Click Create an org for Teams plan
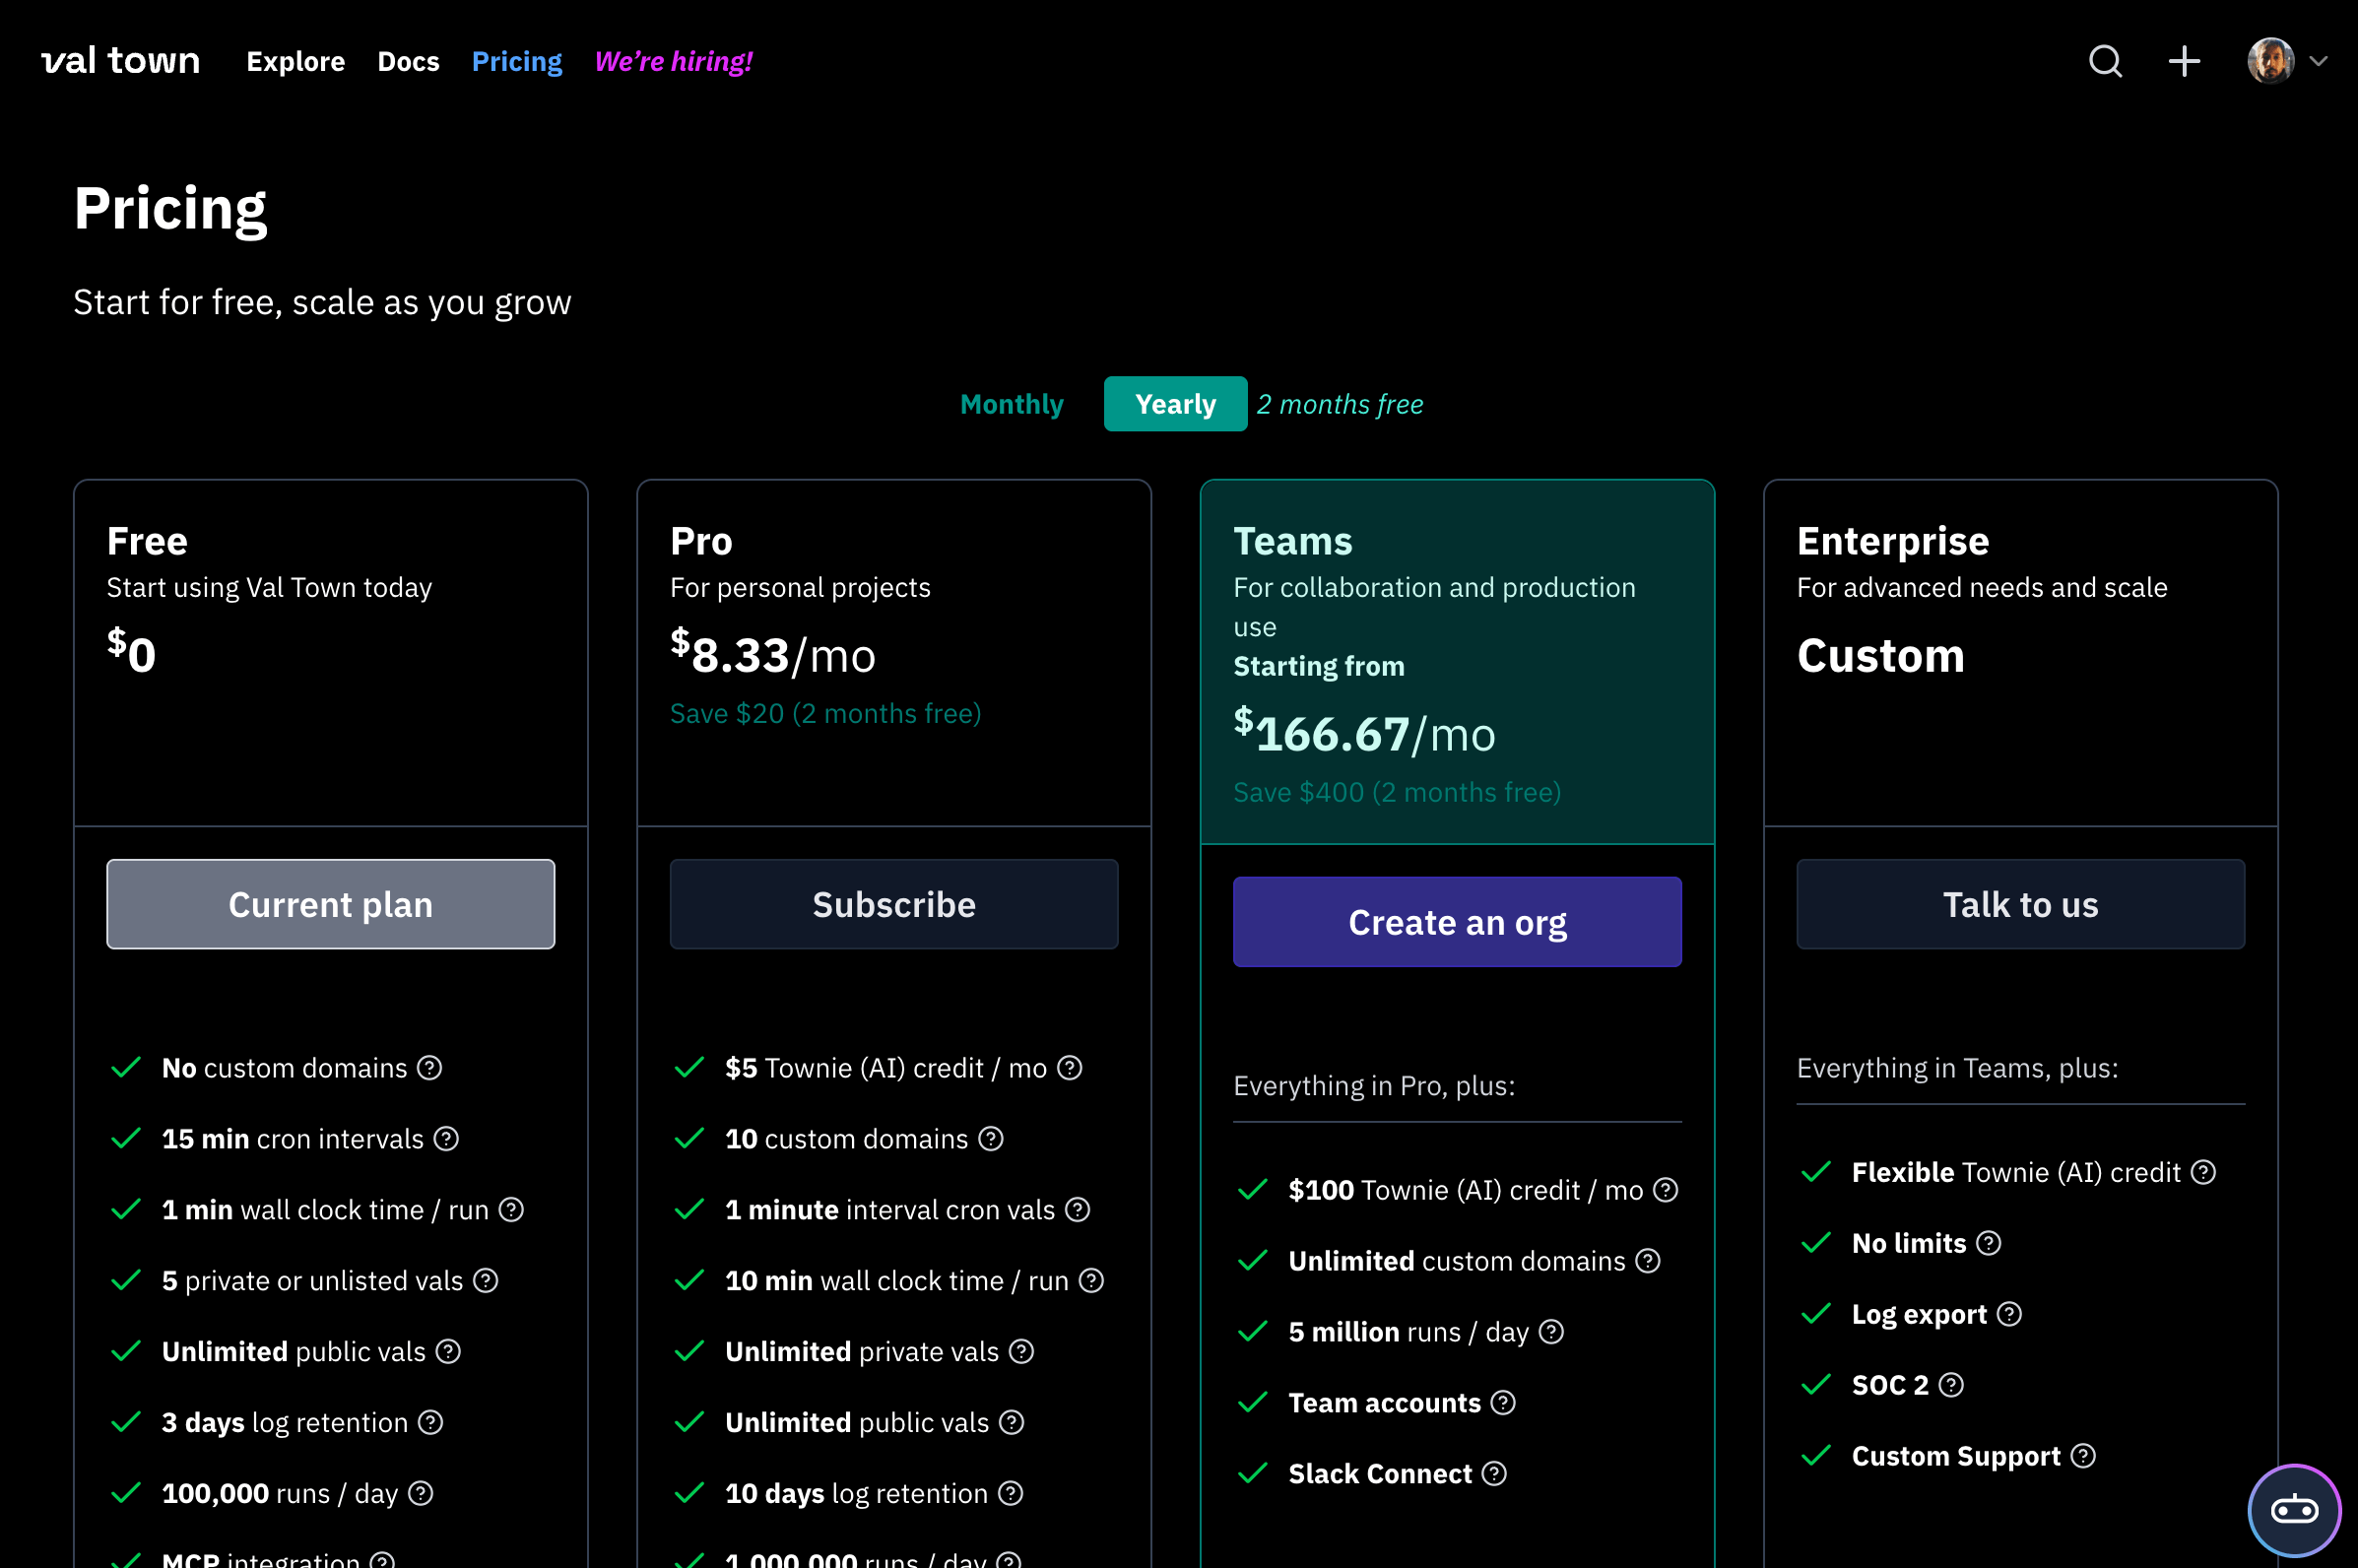 click(x=1457, y=922)
